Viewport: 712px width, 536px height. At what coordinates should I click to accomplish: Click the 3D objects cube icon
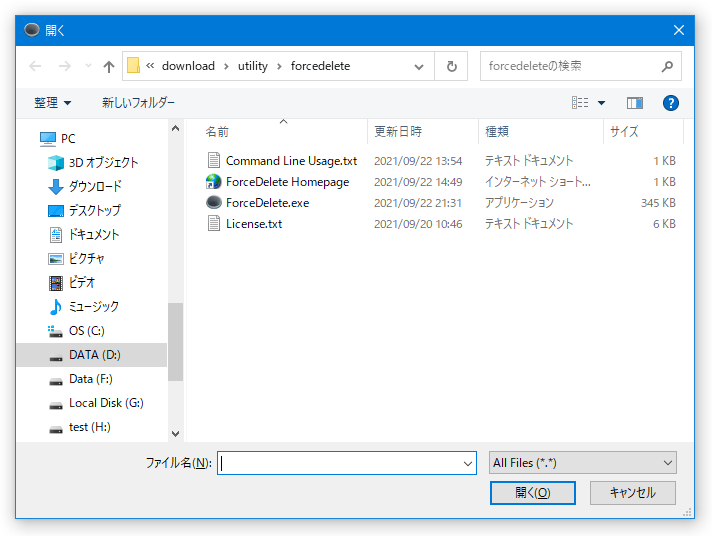56,163
